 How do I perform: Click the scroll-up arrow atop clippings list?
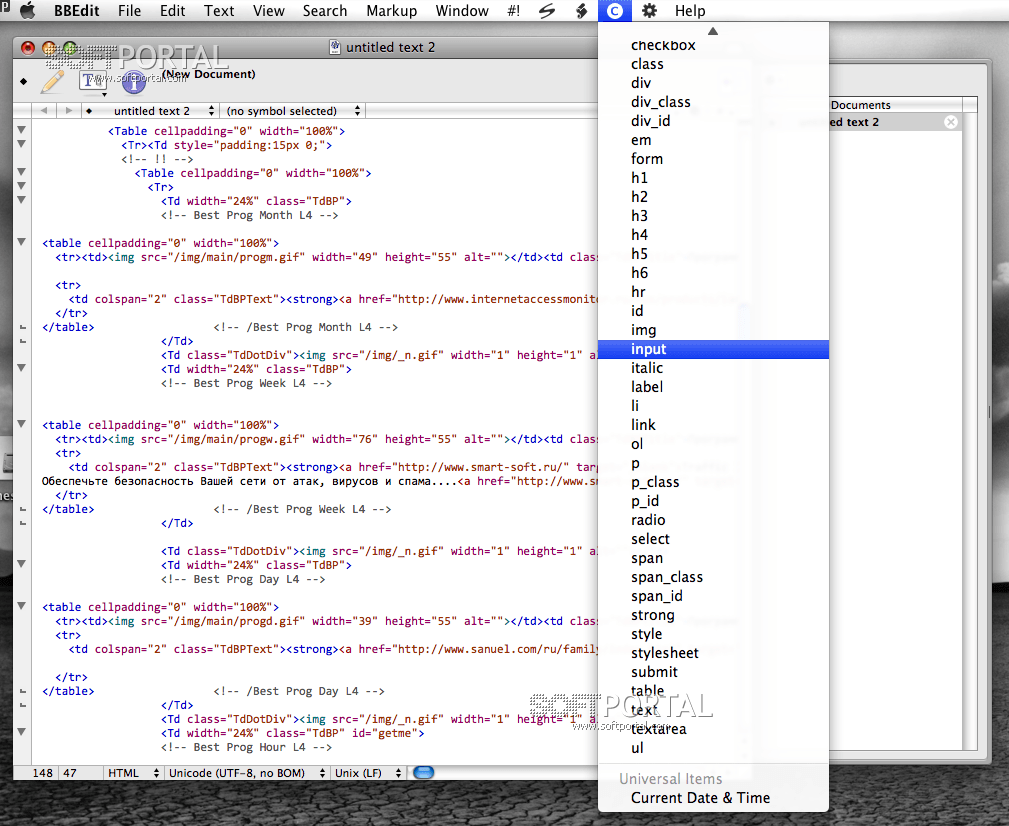(713, 30)
